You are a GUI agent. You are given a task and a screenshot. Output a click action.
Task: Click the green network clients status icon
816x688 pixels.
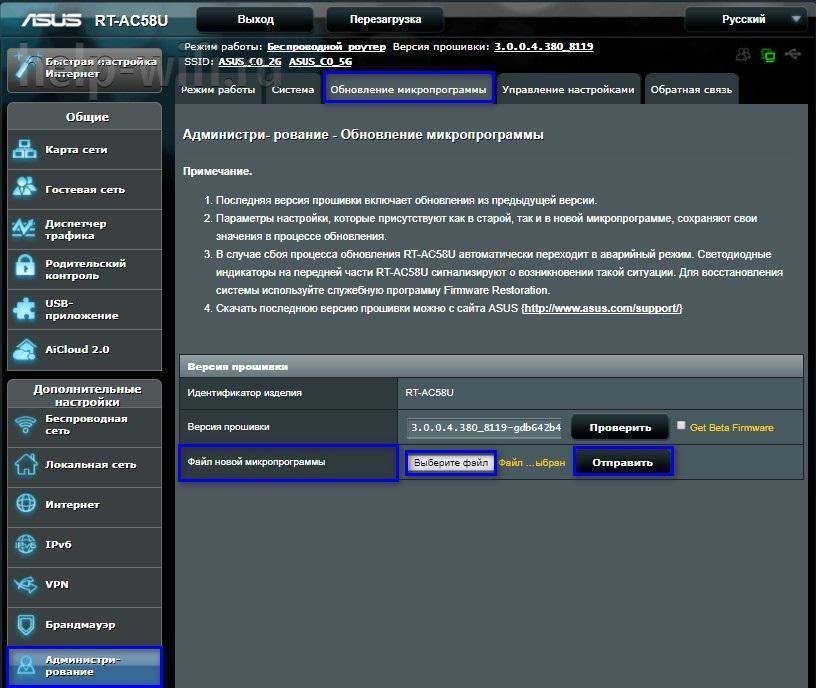coord(768,55)
